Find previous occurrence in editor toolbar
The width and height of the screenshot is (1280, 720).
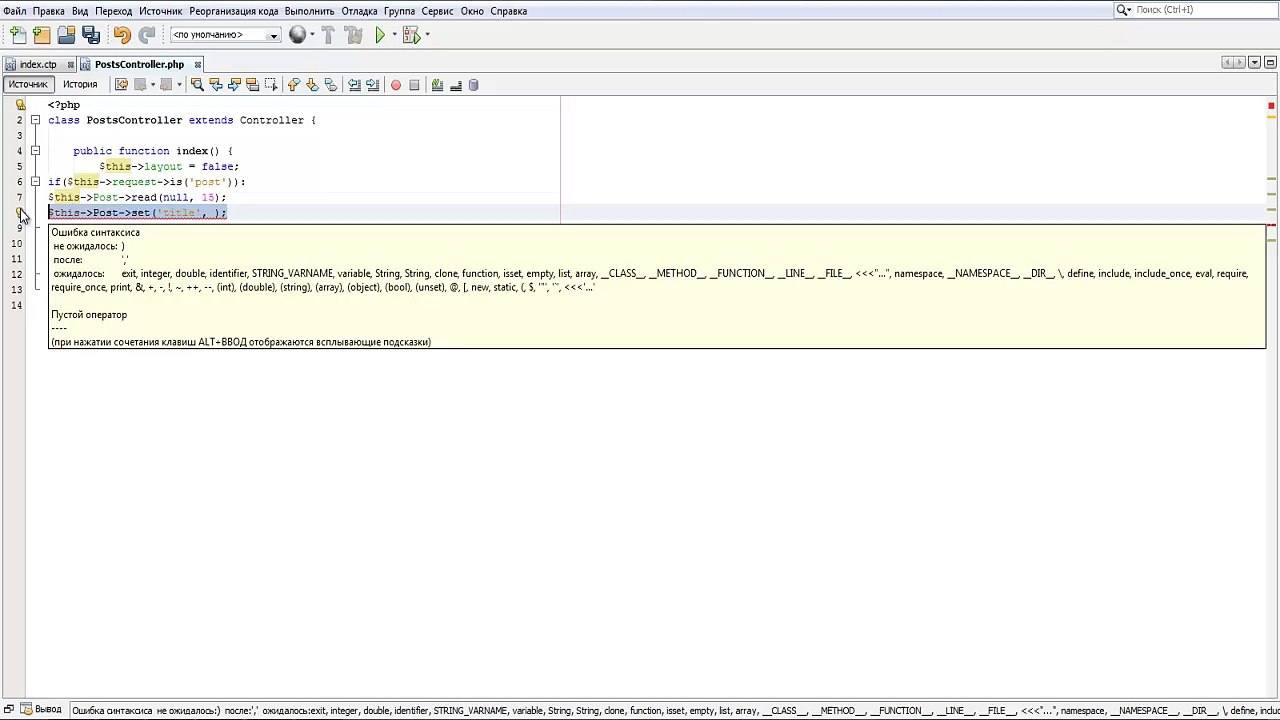tap(215, 85)
